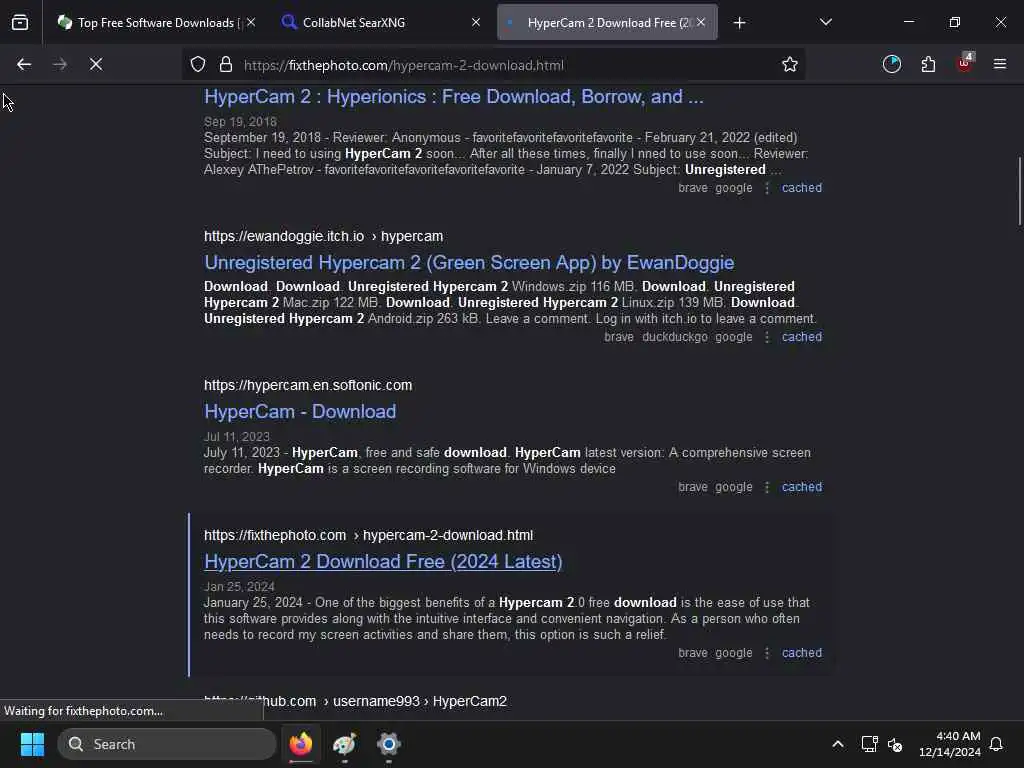Viewport: 1024px width, 768px height.
Task: Open clock showing 4:40 AM
Action: (950, 744)
